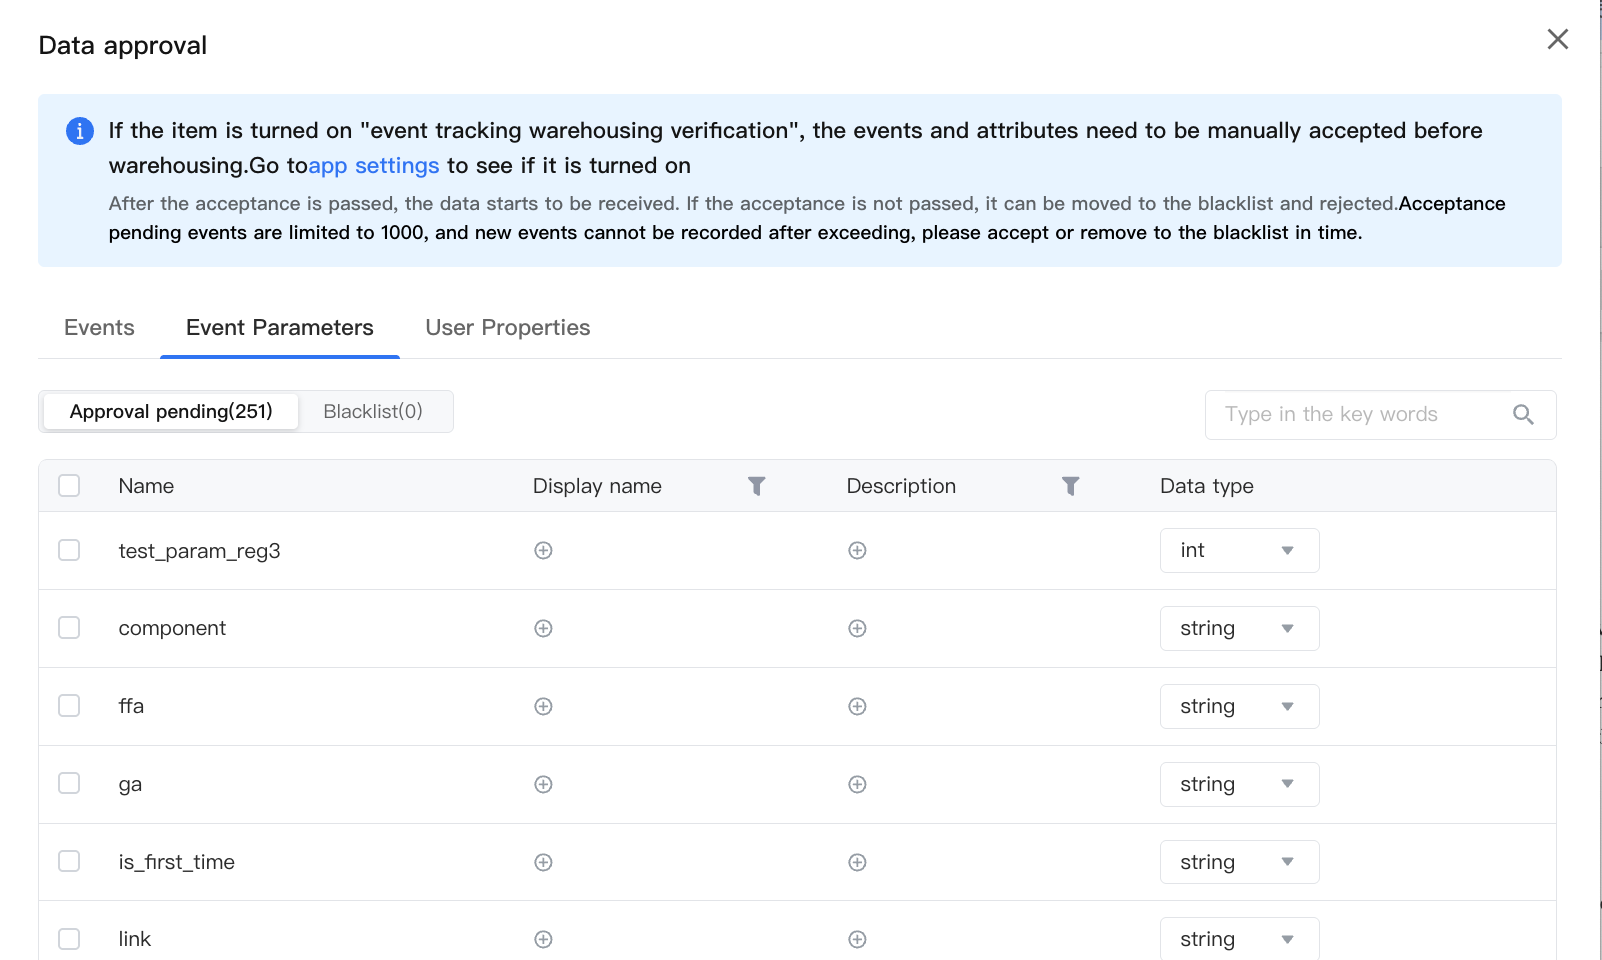Filter the Display name column

[x=757, y=486]
